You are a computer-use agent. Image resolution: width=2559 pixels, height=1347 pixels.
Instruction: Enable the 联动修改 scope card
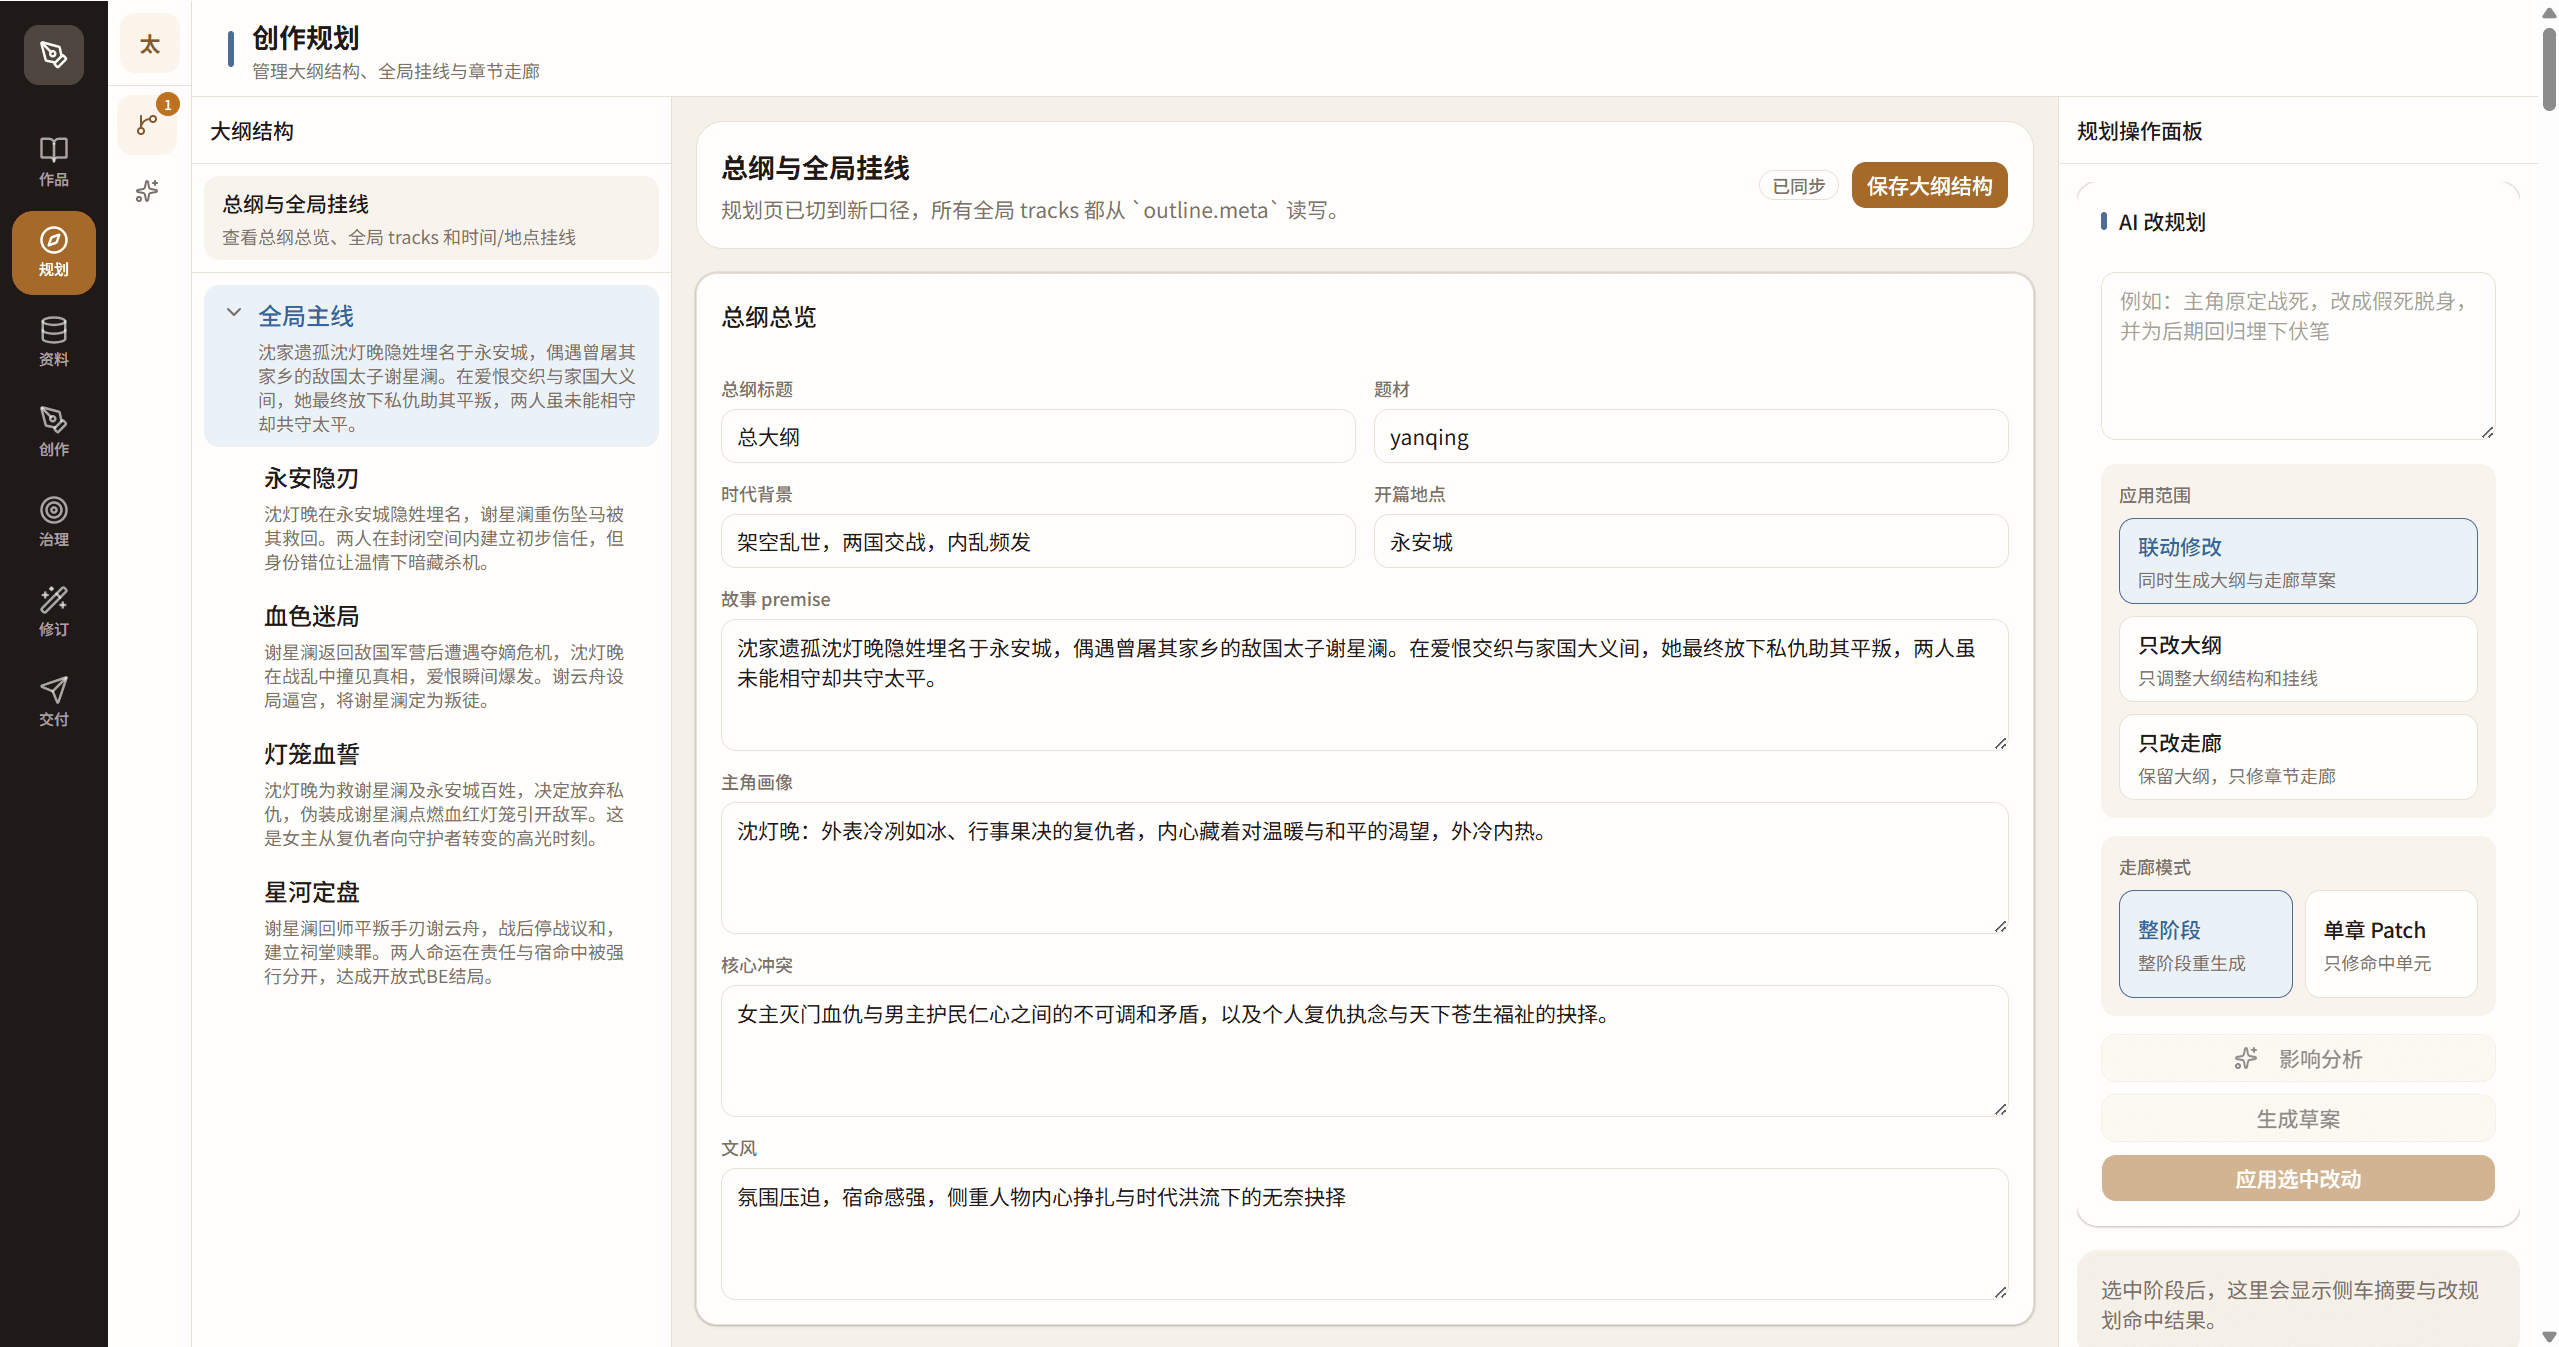tap(2297, 561)
